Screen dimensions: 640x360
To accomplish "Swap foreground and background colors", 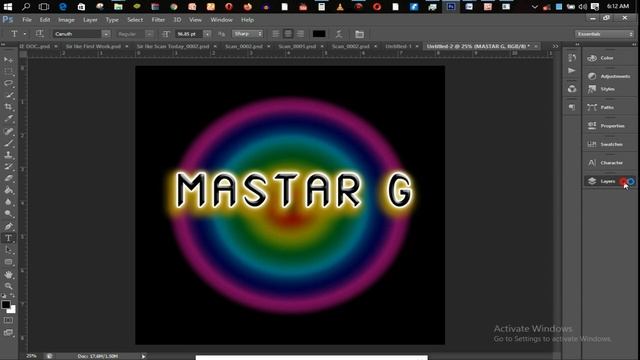I will [13, 296].
